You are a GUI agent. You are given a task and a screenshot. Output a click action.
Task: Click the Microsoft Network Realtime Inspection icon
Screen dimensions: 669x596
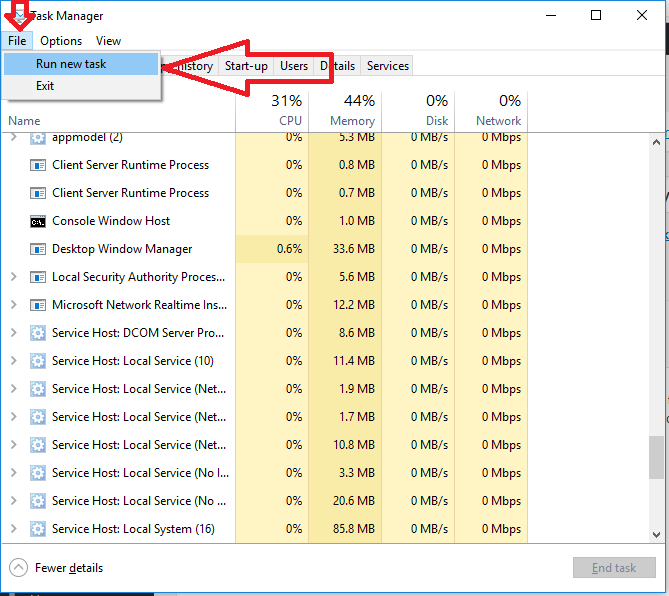coord(38,305)
